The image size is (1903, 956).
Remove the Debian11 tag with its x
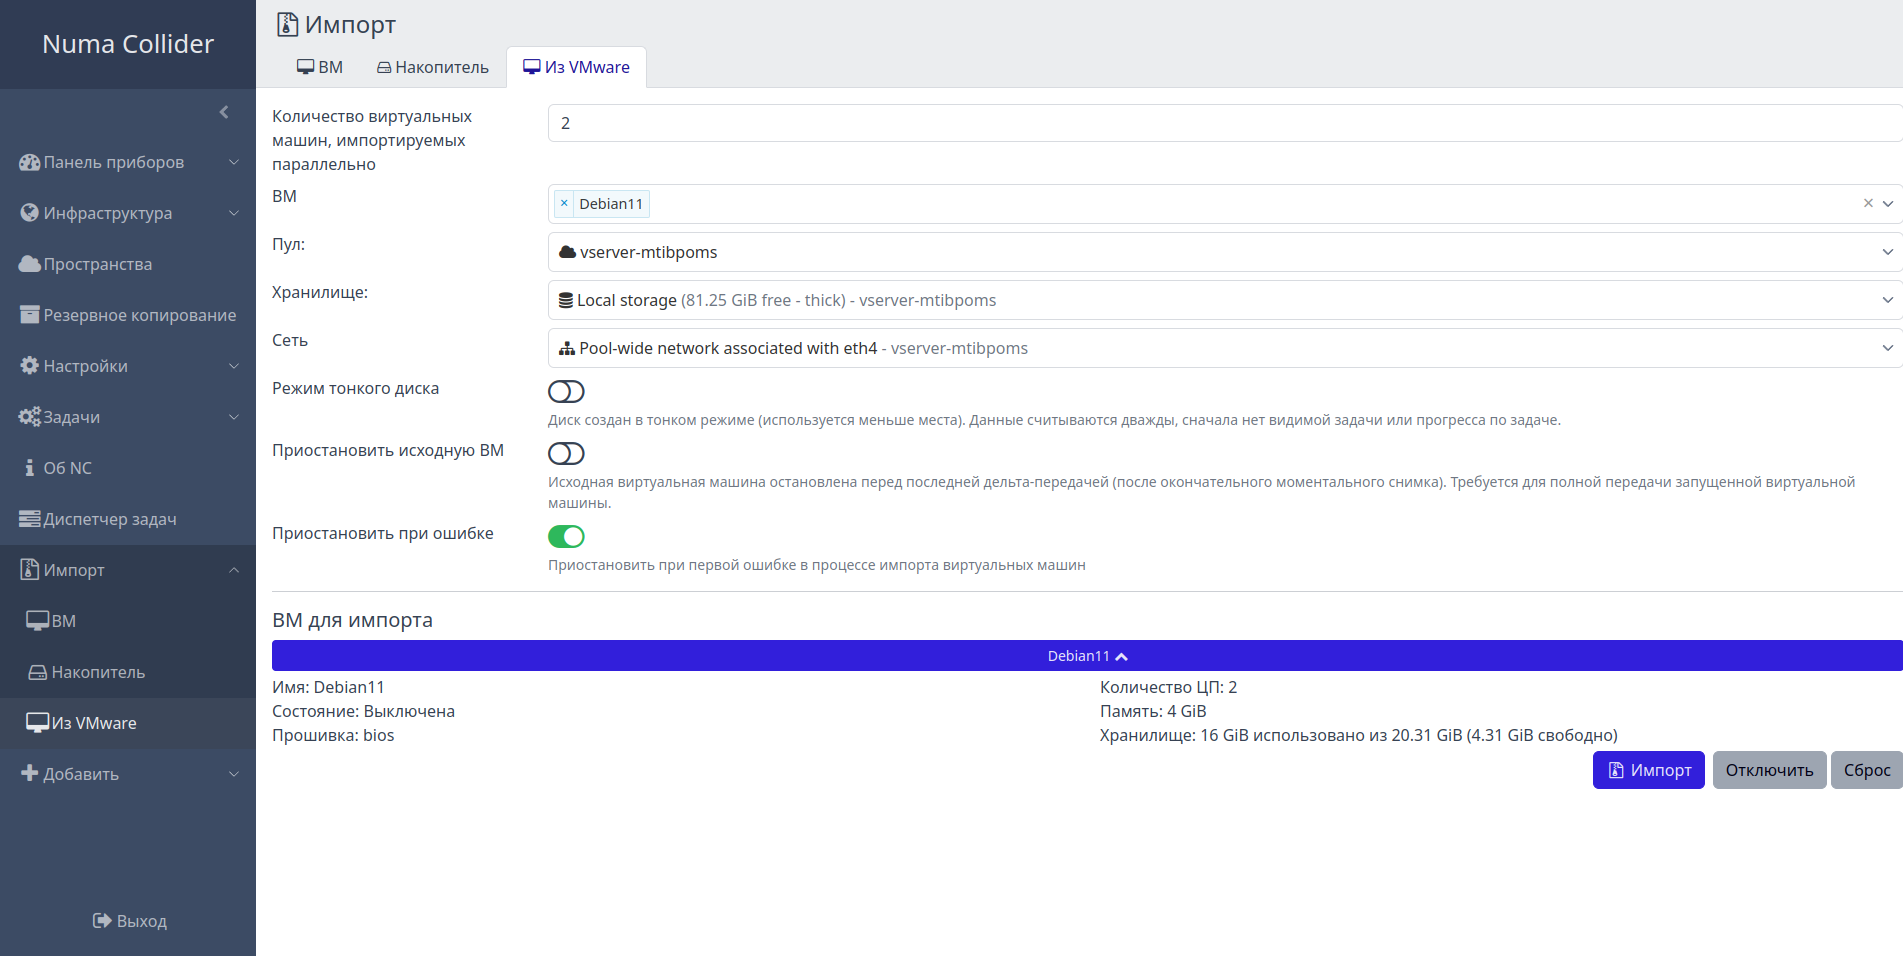click(x=564, y=204)
